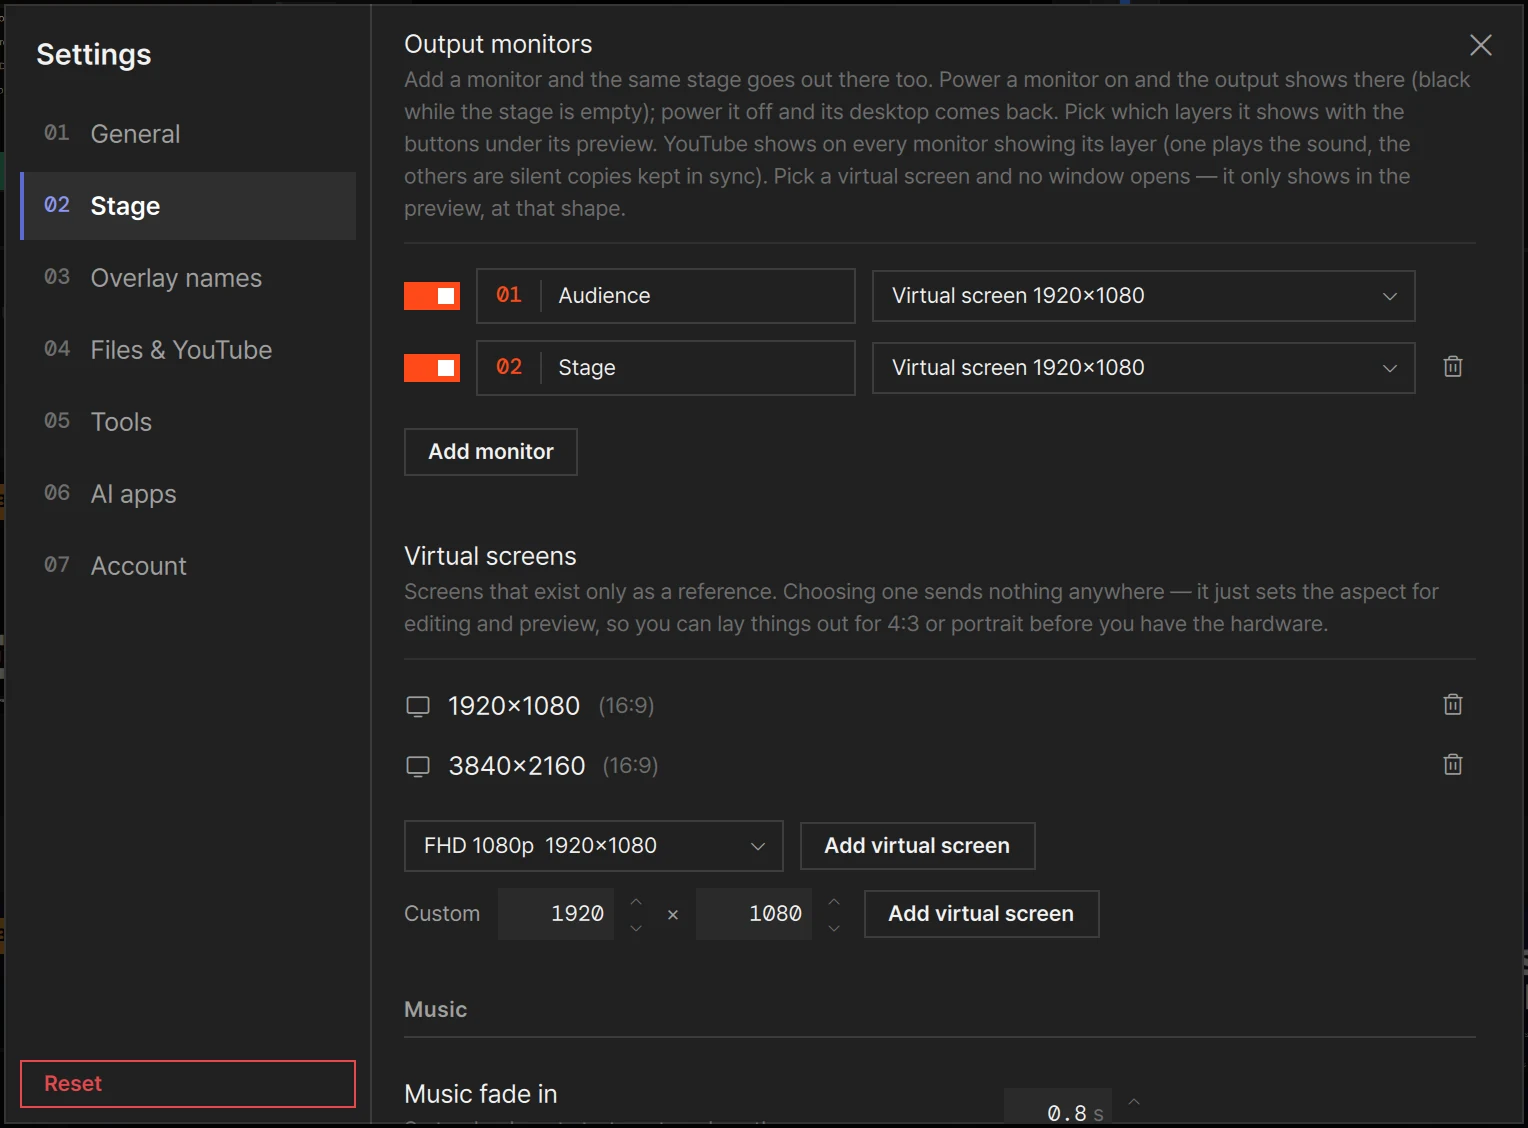Increase the custom height value

click(834, 901)
